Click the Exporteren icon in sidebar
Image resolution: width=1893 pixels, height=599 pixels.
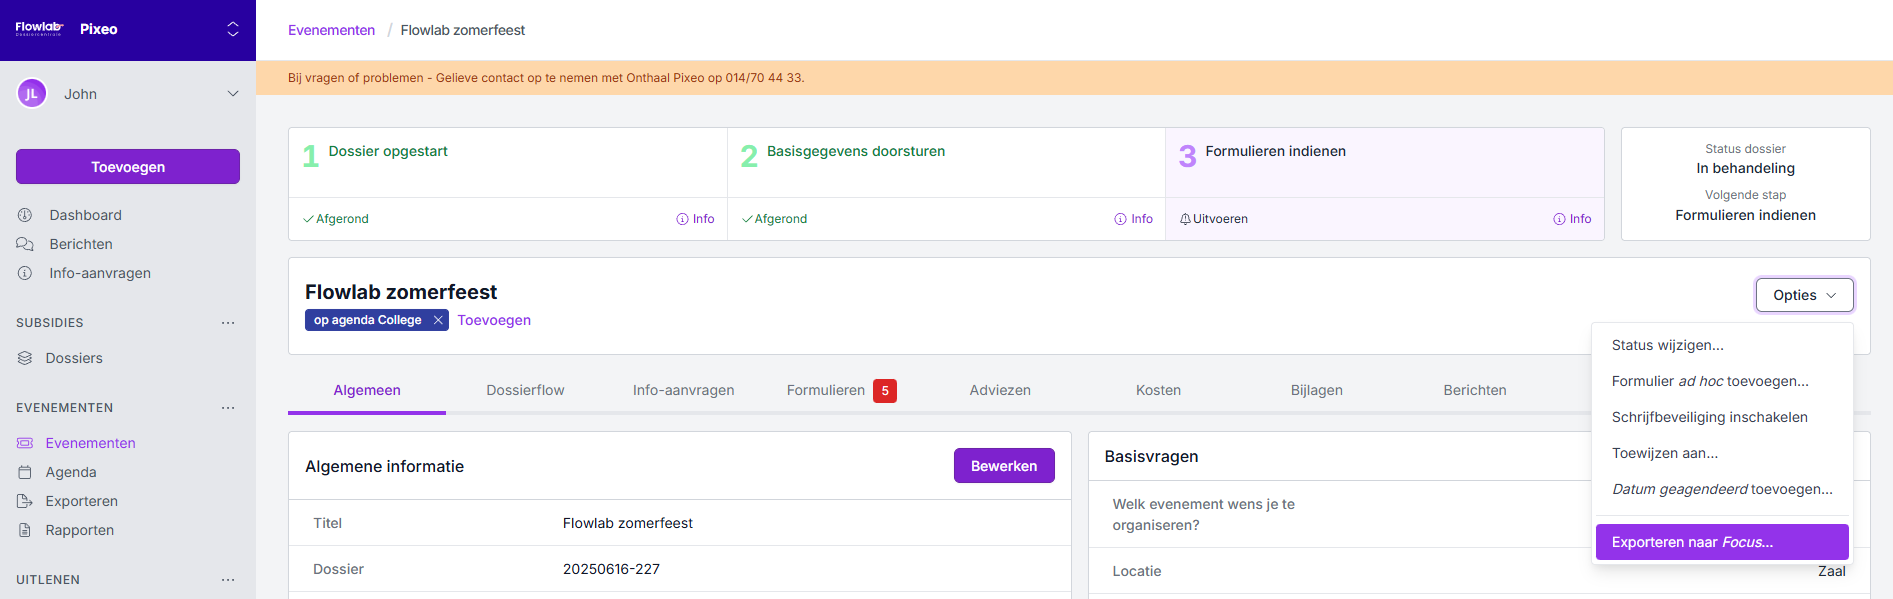point(25,501)
